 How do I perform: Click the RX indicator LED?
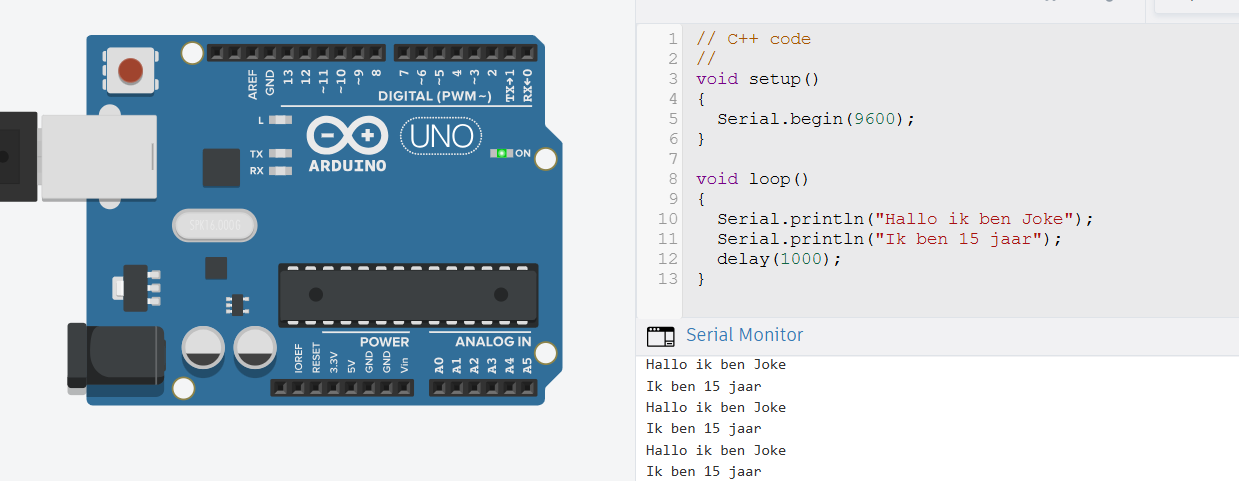279,171
